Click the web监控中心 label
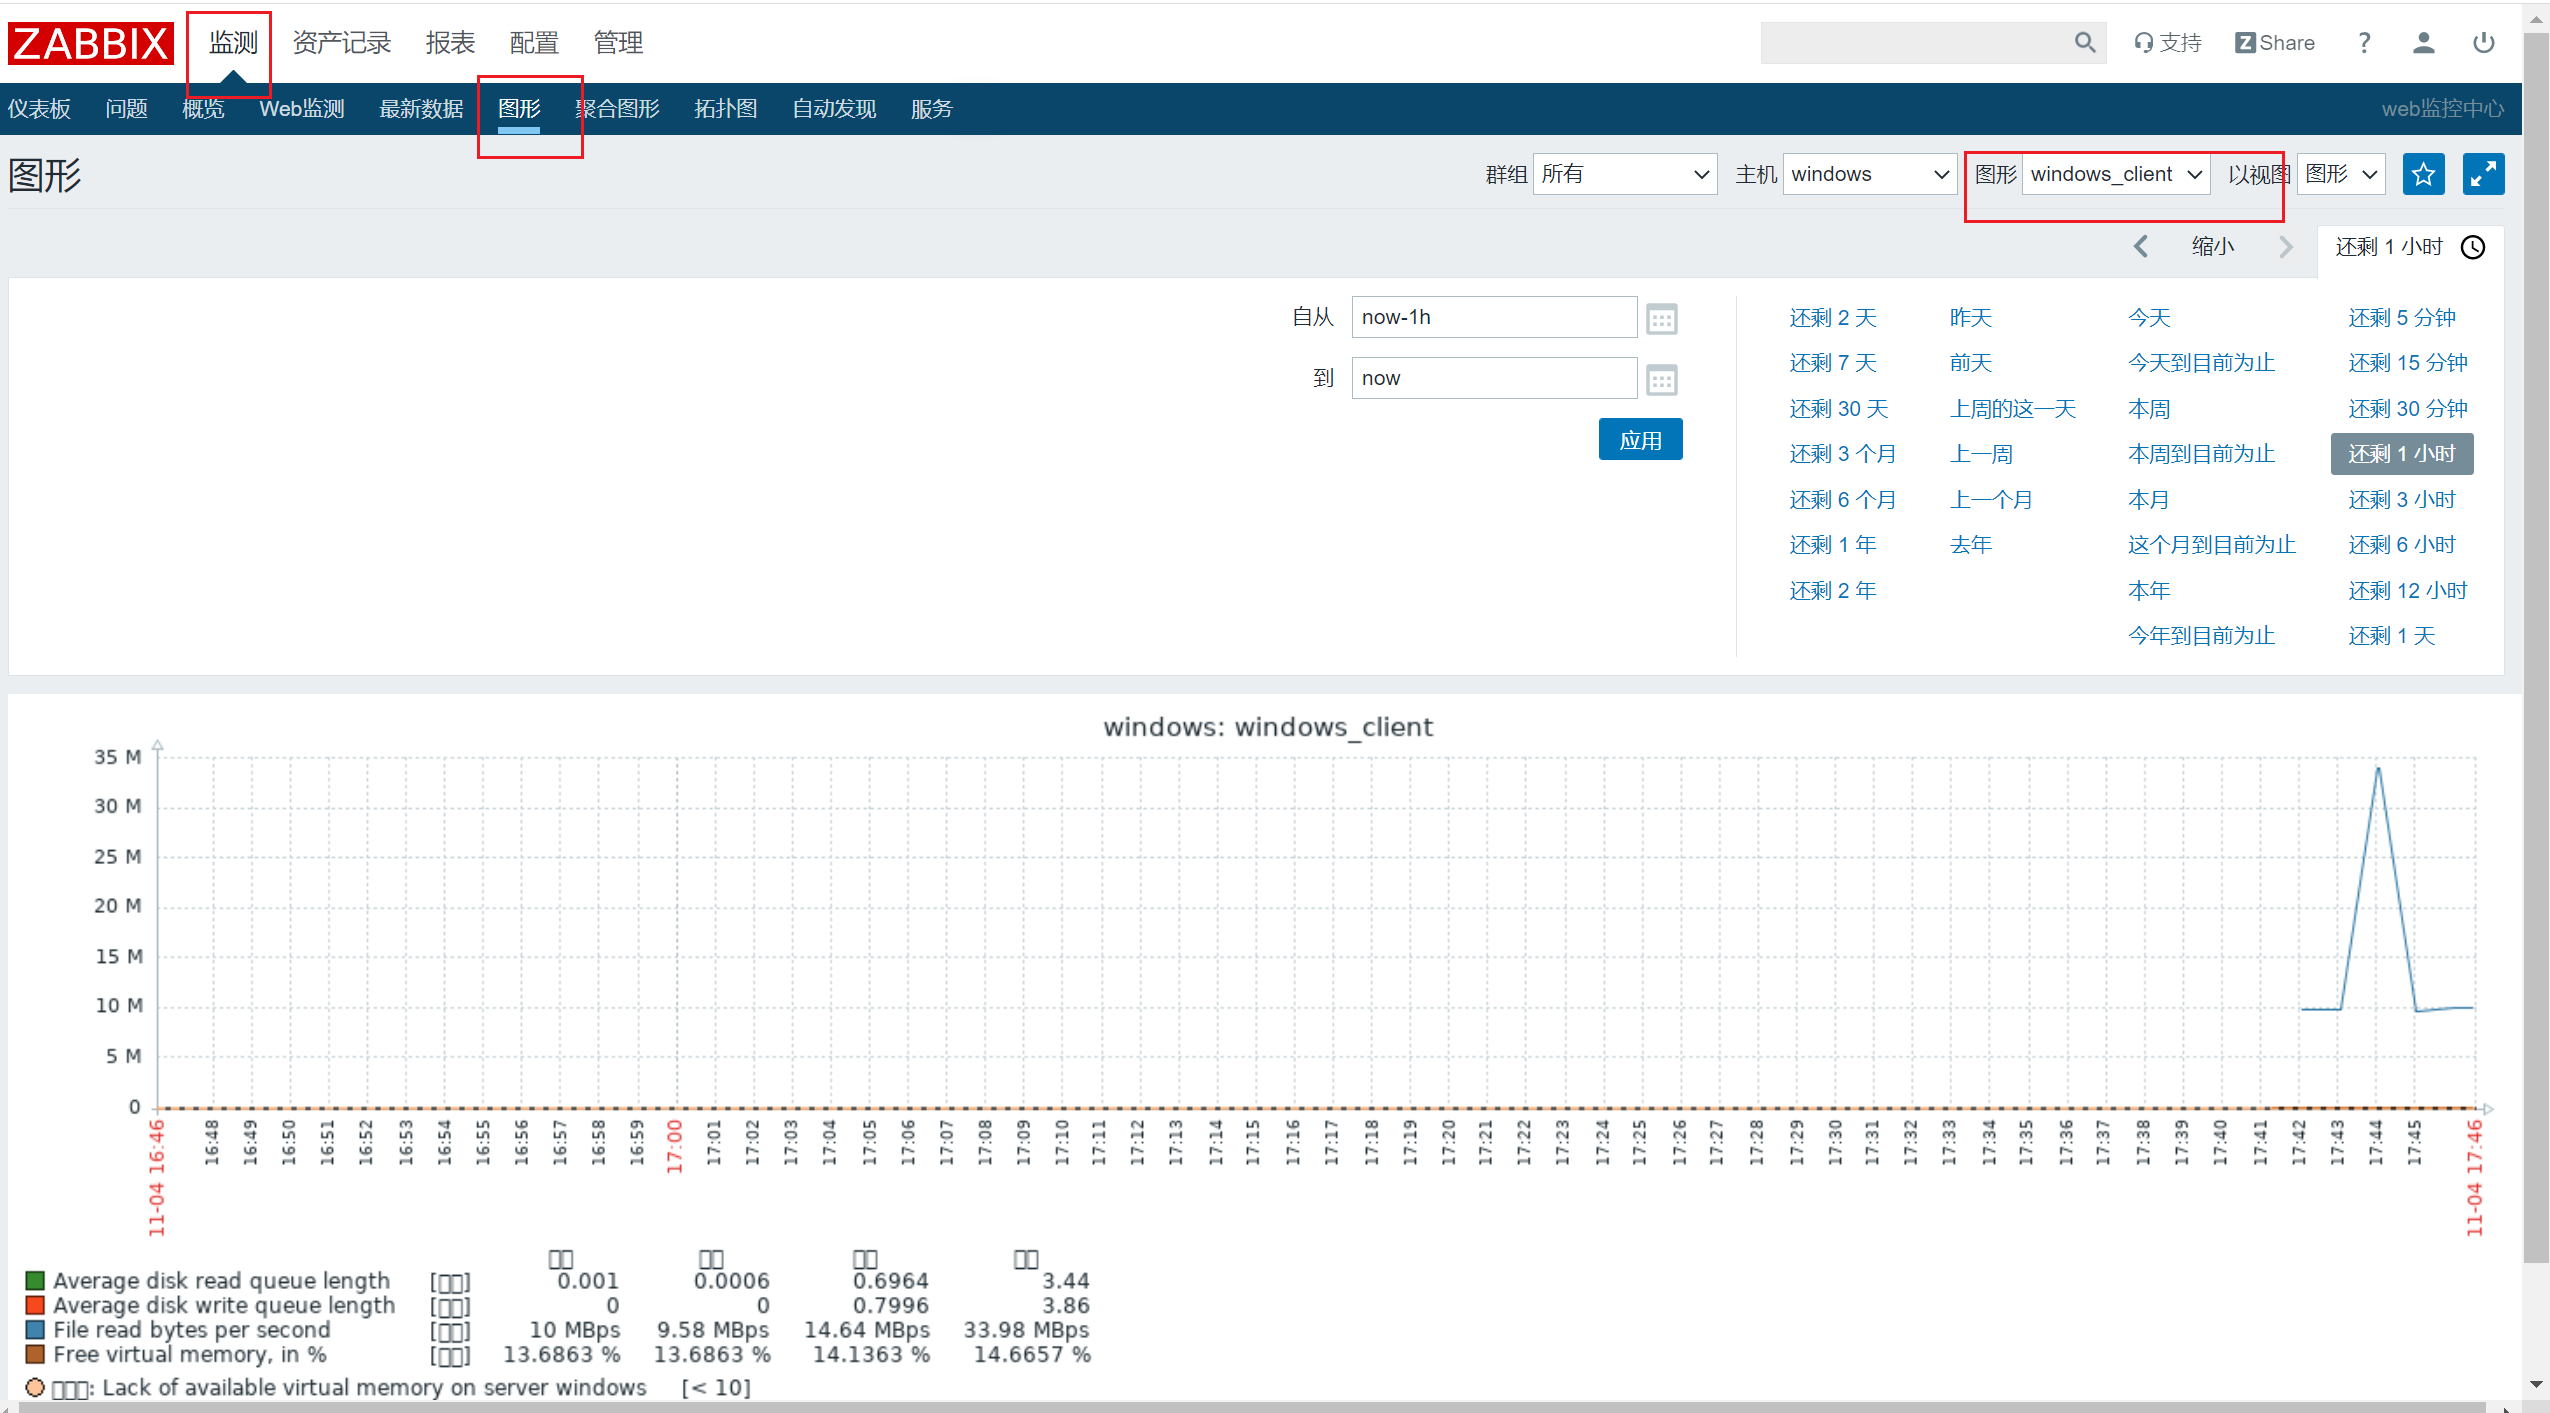The image size is (2550, 1413). pos(2442,109)
